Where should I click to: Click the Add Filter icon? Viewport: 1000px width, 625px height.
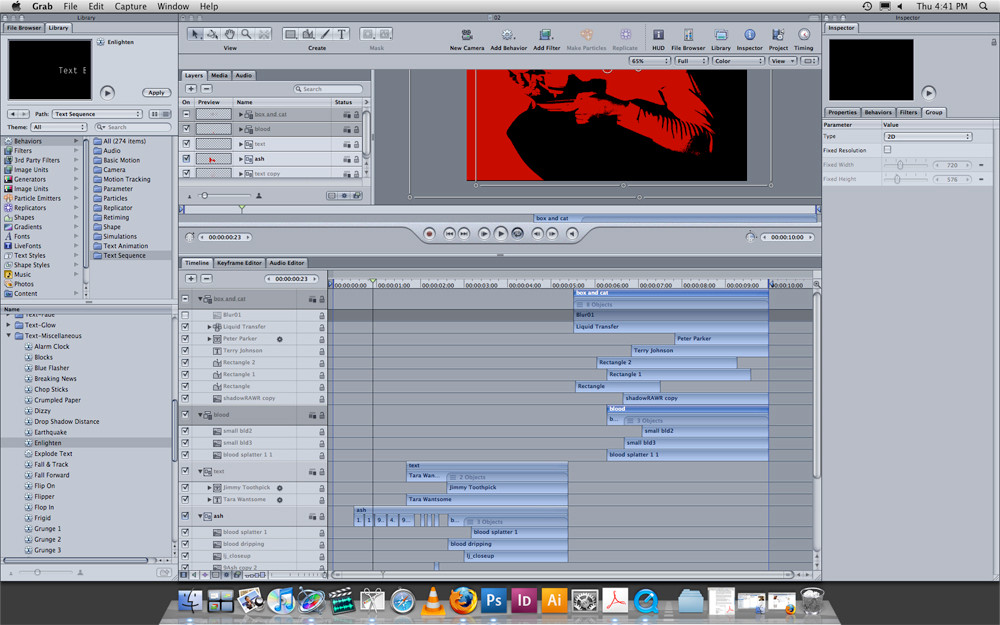pos(546,34)
